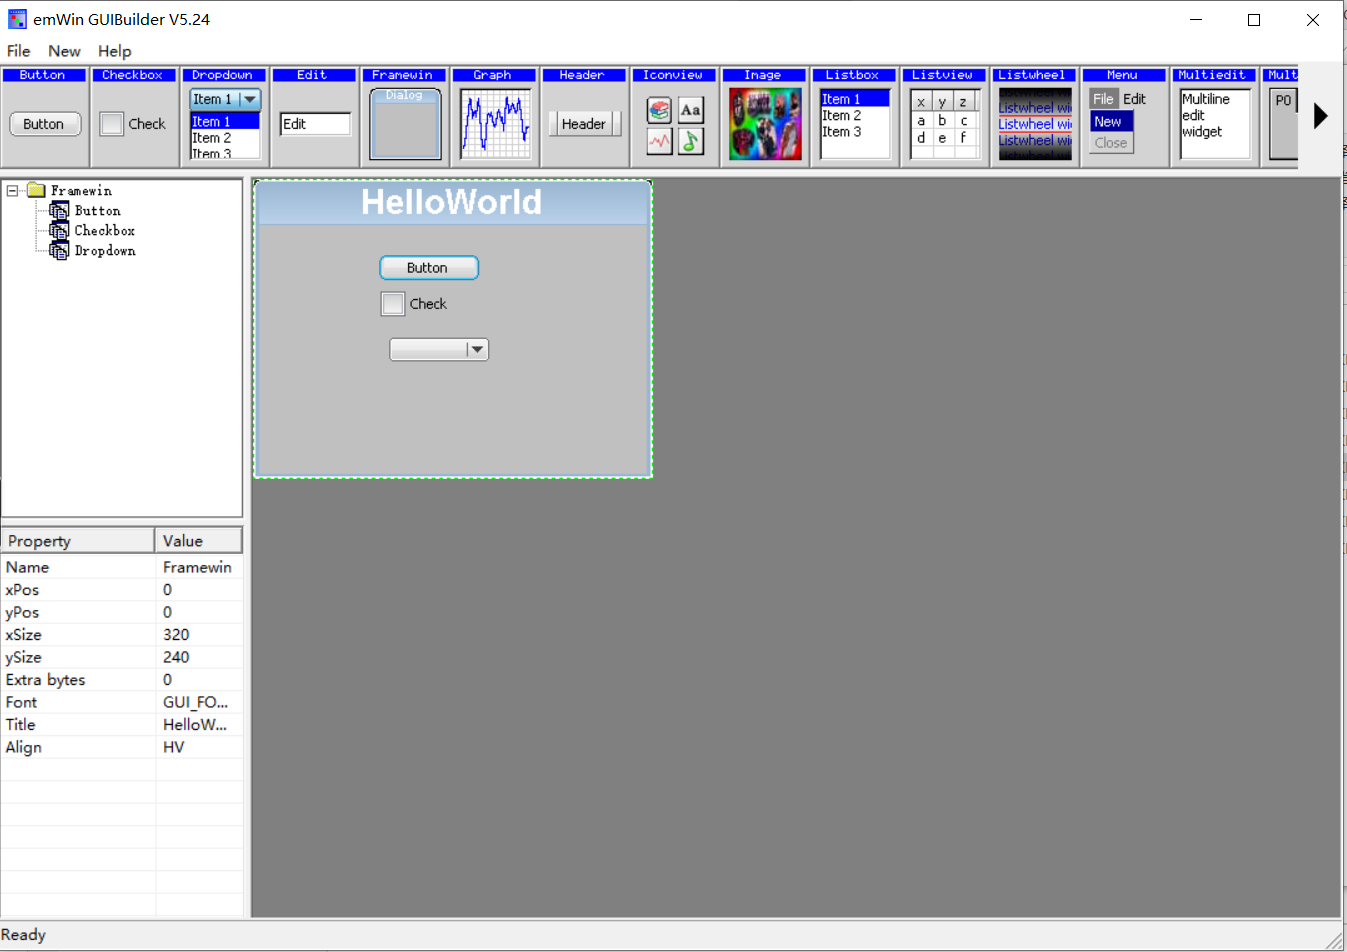Click Button tree item icon
Screen dimensions: 1347x952
click(59, 211)
